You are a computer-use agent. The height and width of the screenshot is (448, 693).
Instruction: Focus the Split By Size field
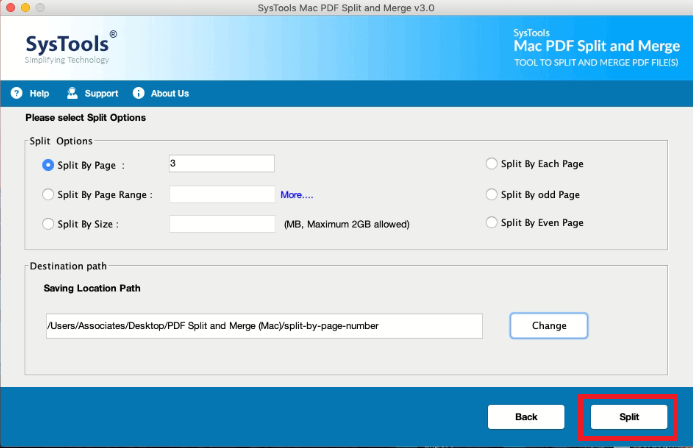pos(222,224)
